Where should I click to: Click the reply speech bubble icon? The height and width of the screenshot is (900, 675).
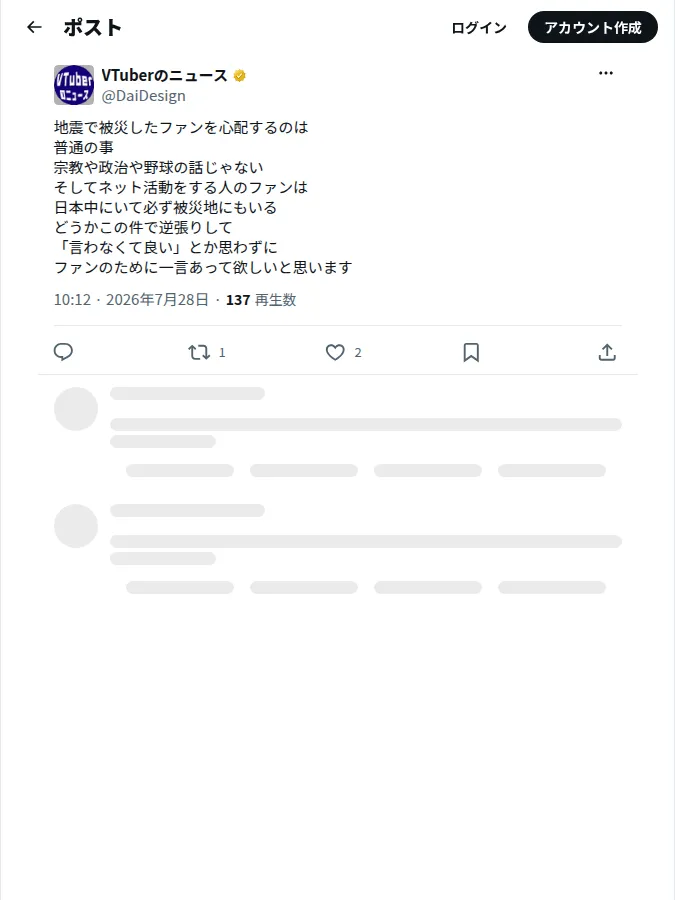pos(63,352)
